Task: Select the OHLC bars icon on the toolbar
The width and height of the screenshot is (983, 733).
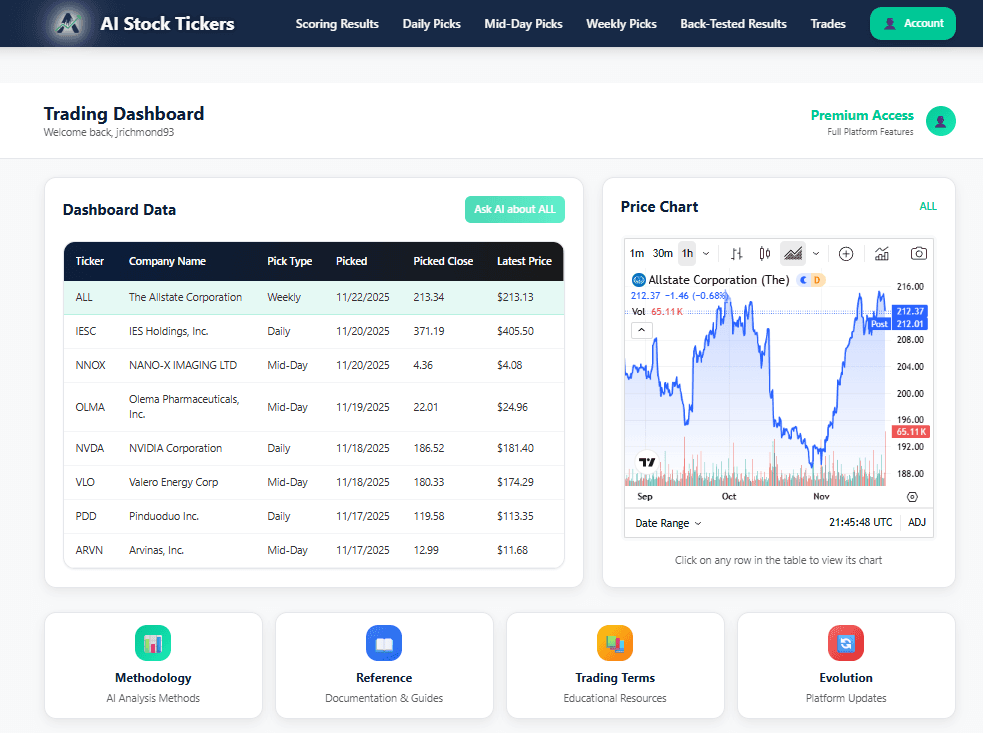Action: coord(737,253)
